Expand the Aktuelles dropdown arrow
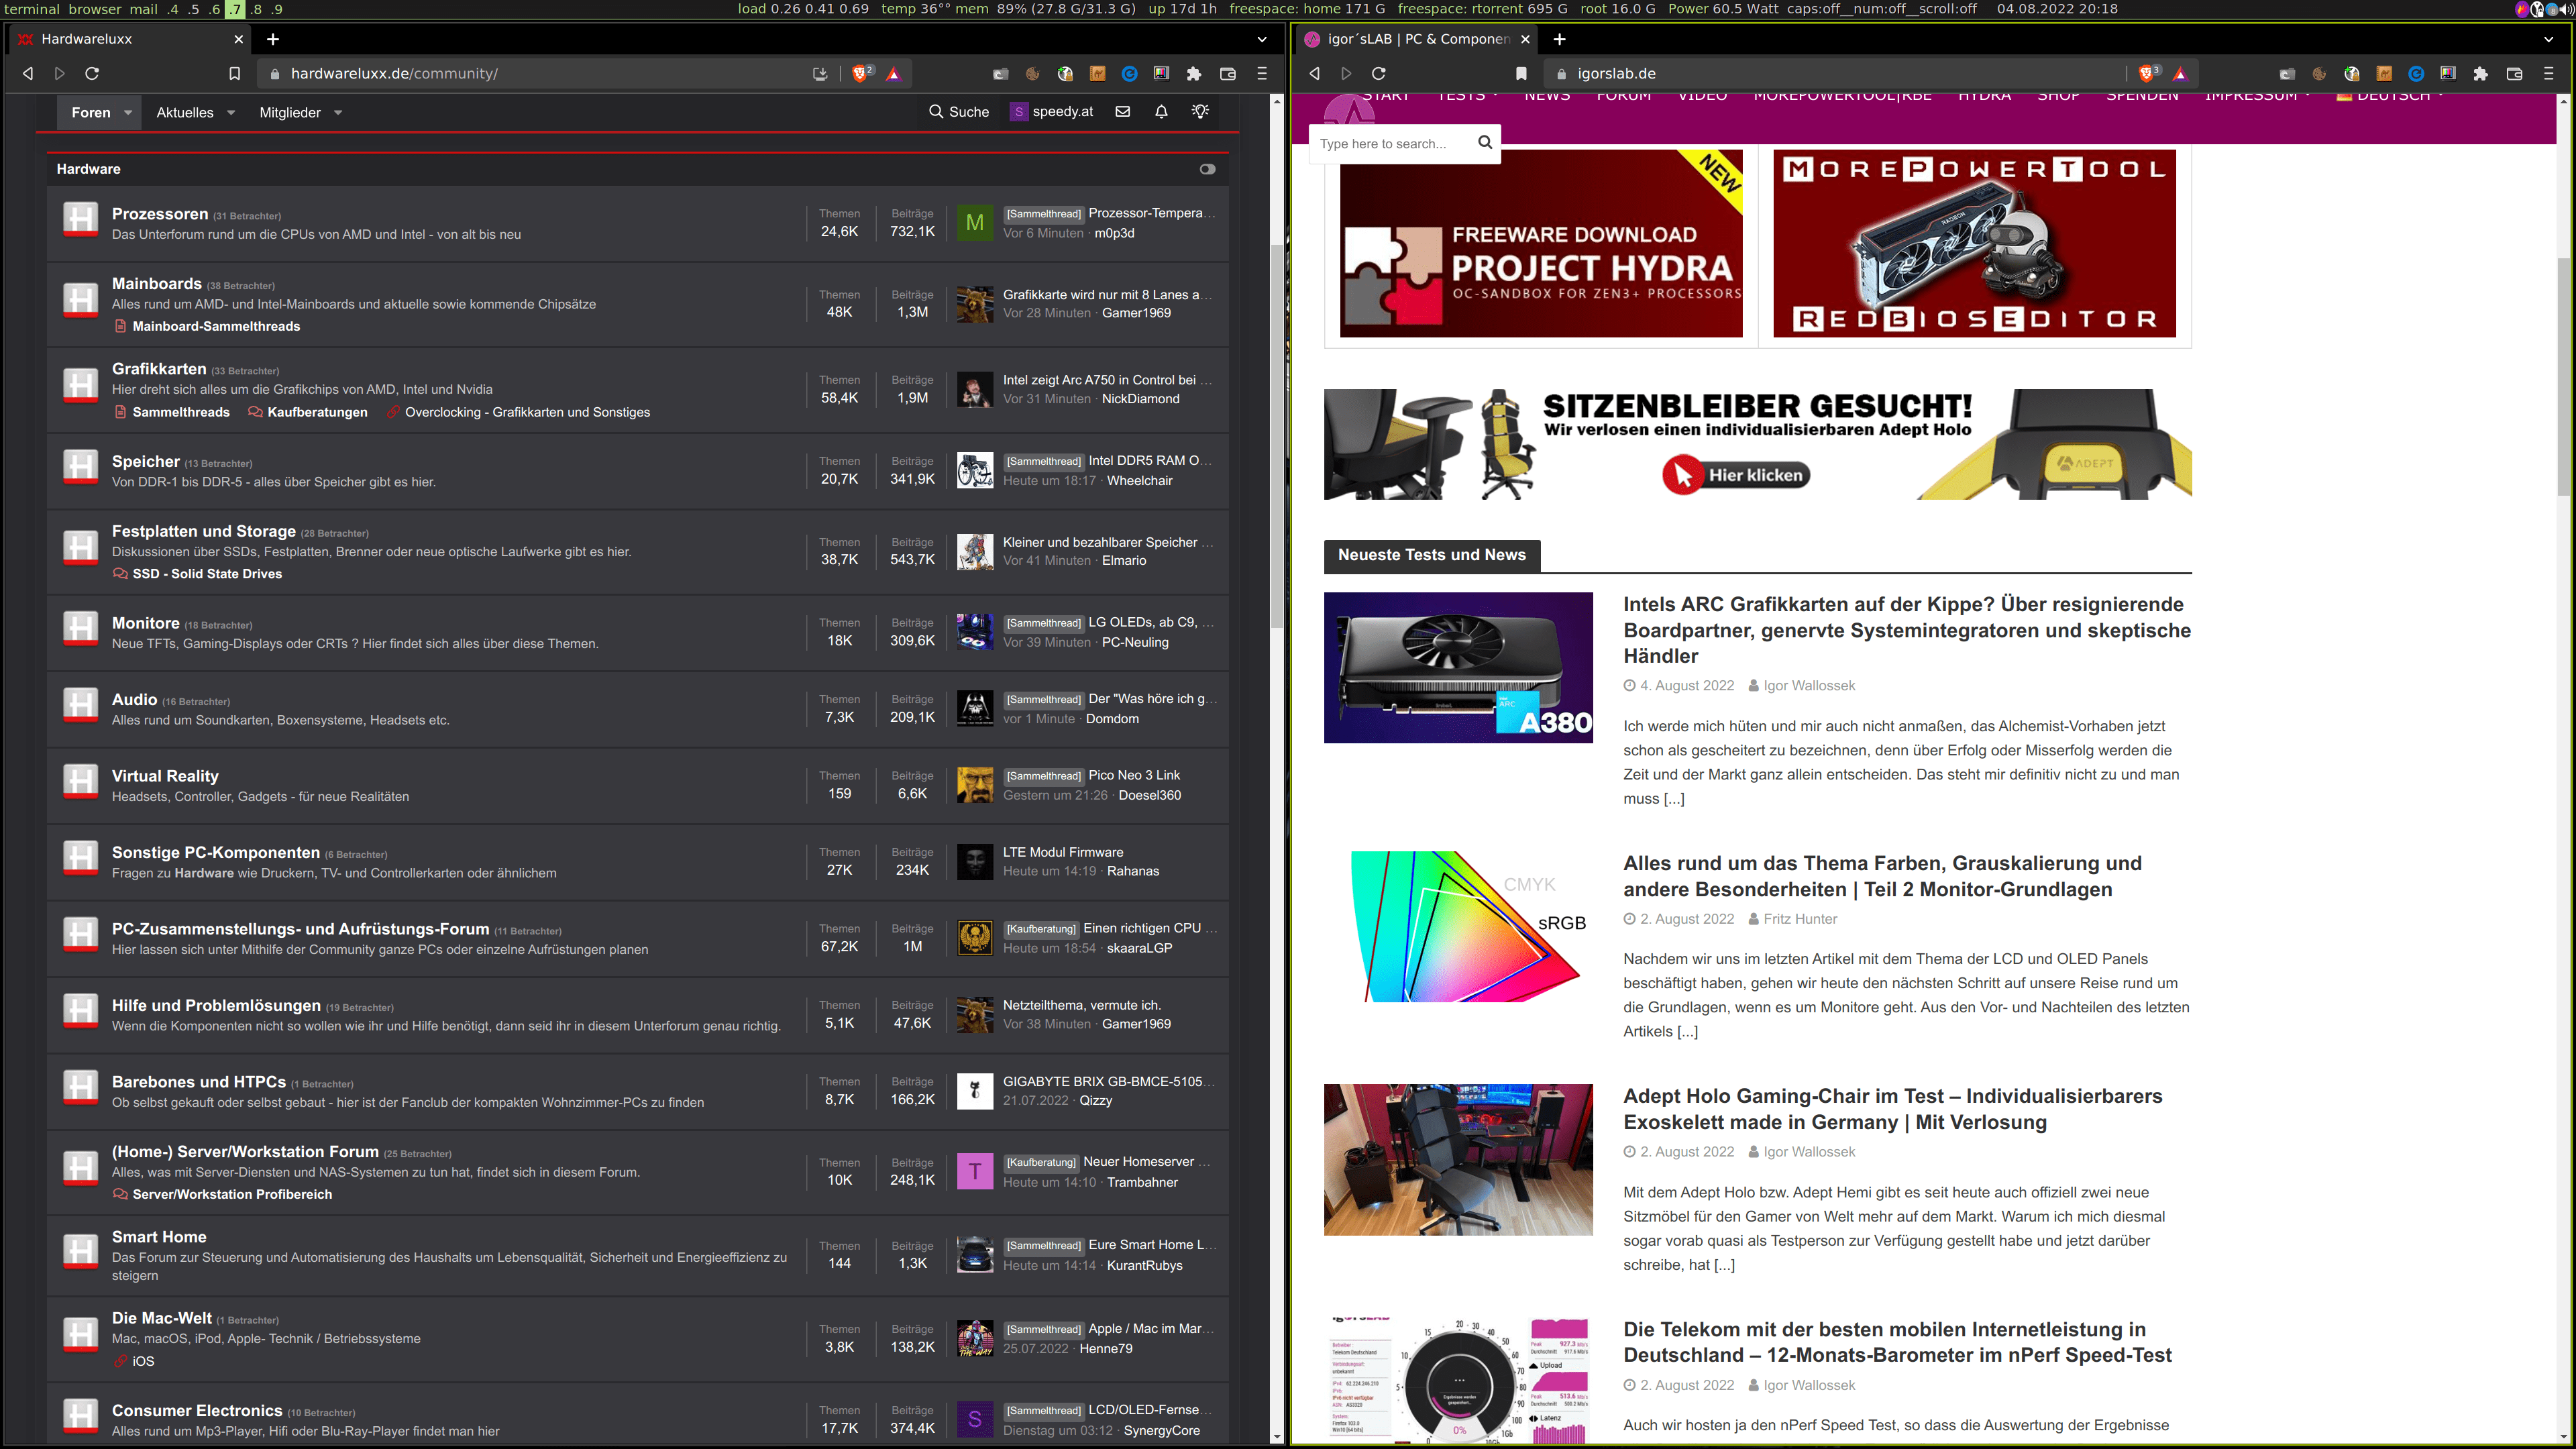 (231, 113)
